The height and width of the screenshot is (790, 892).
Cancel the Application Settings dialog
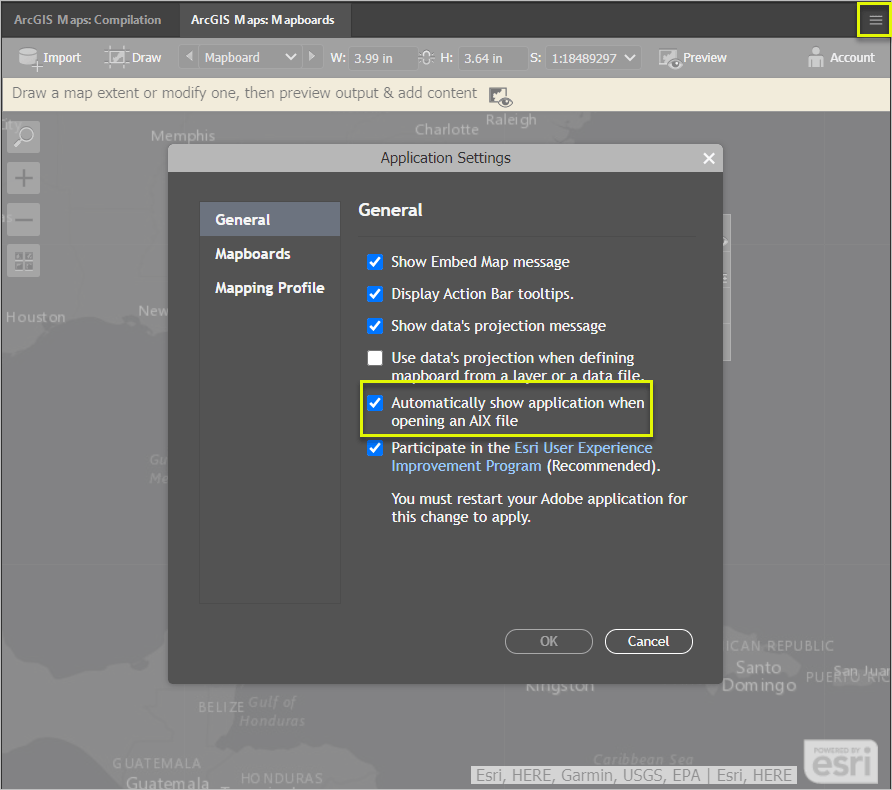point(648,641)
